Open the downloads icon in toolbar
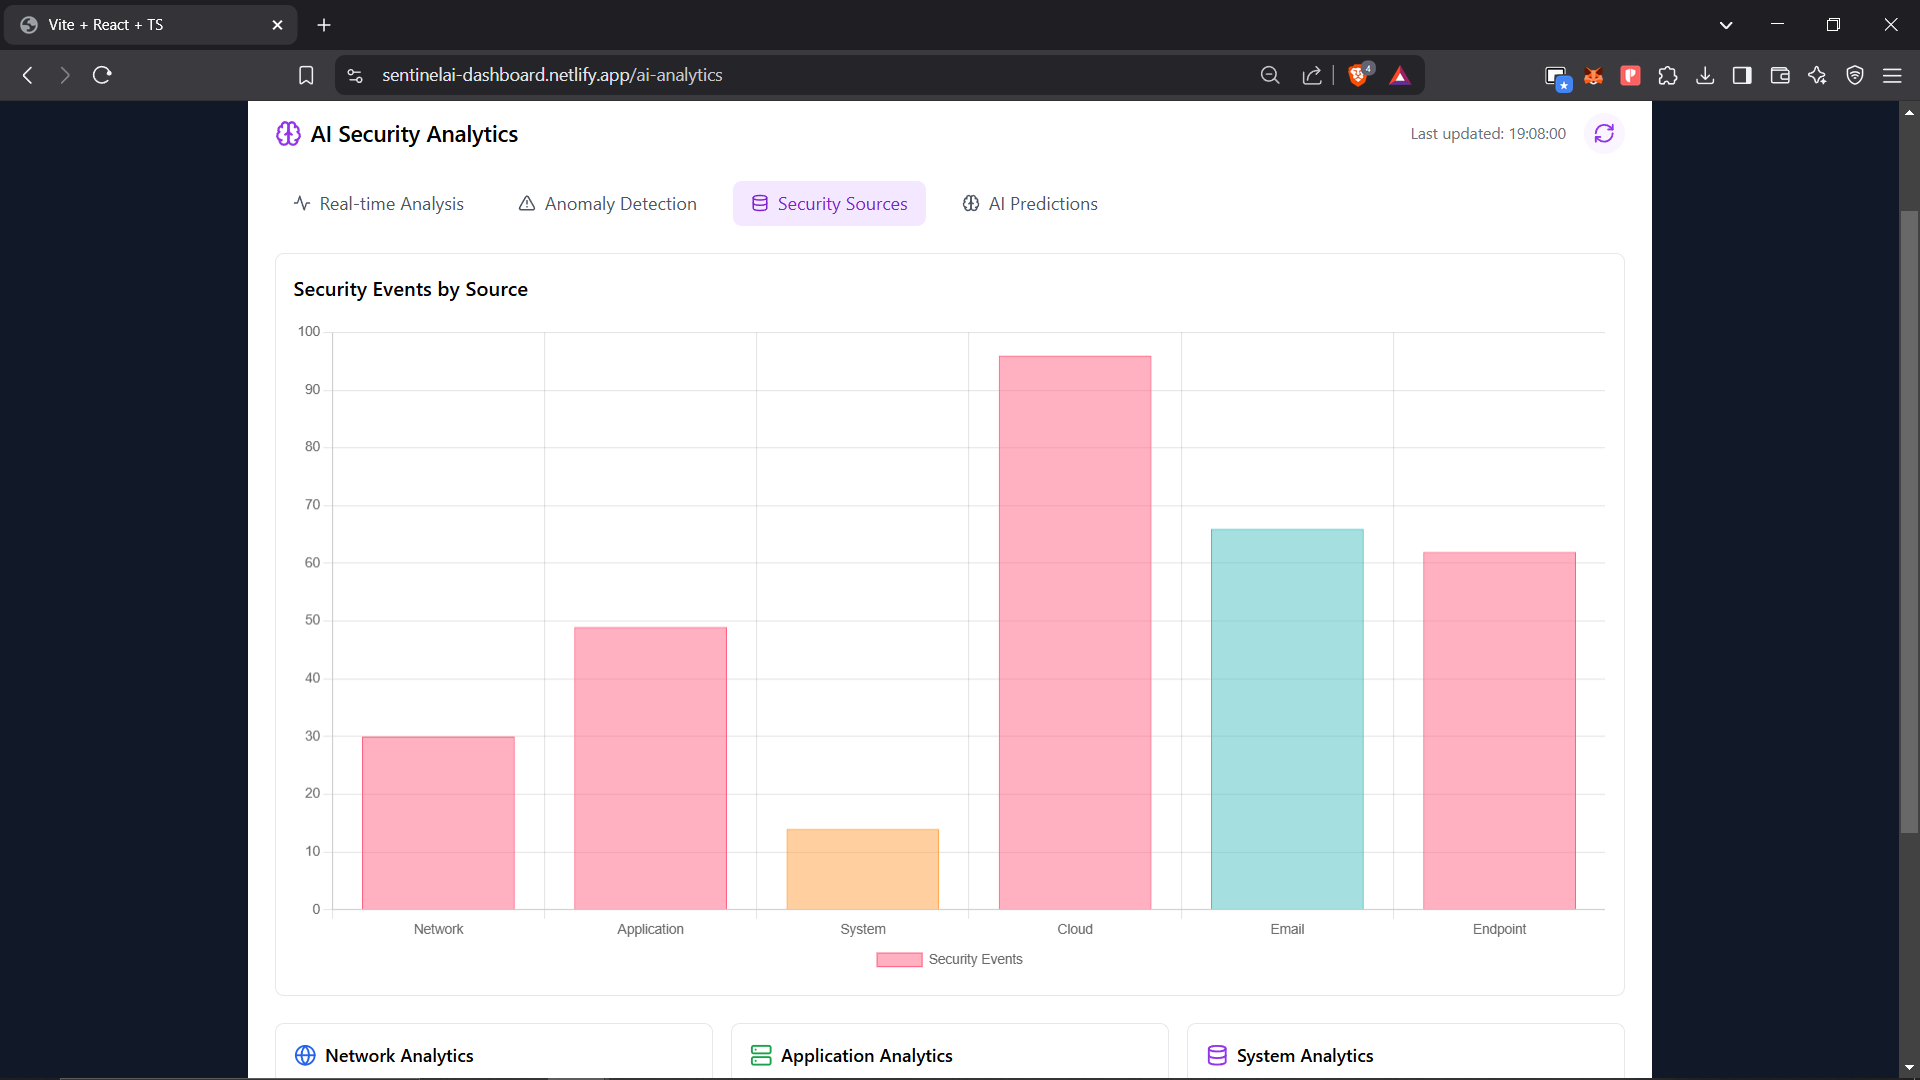 pyautogui.click(x=1705, y=75)
